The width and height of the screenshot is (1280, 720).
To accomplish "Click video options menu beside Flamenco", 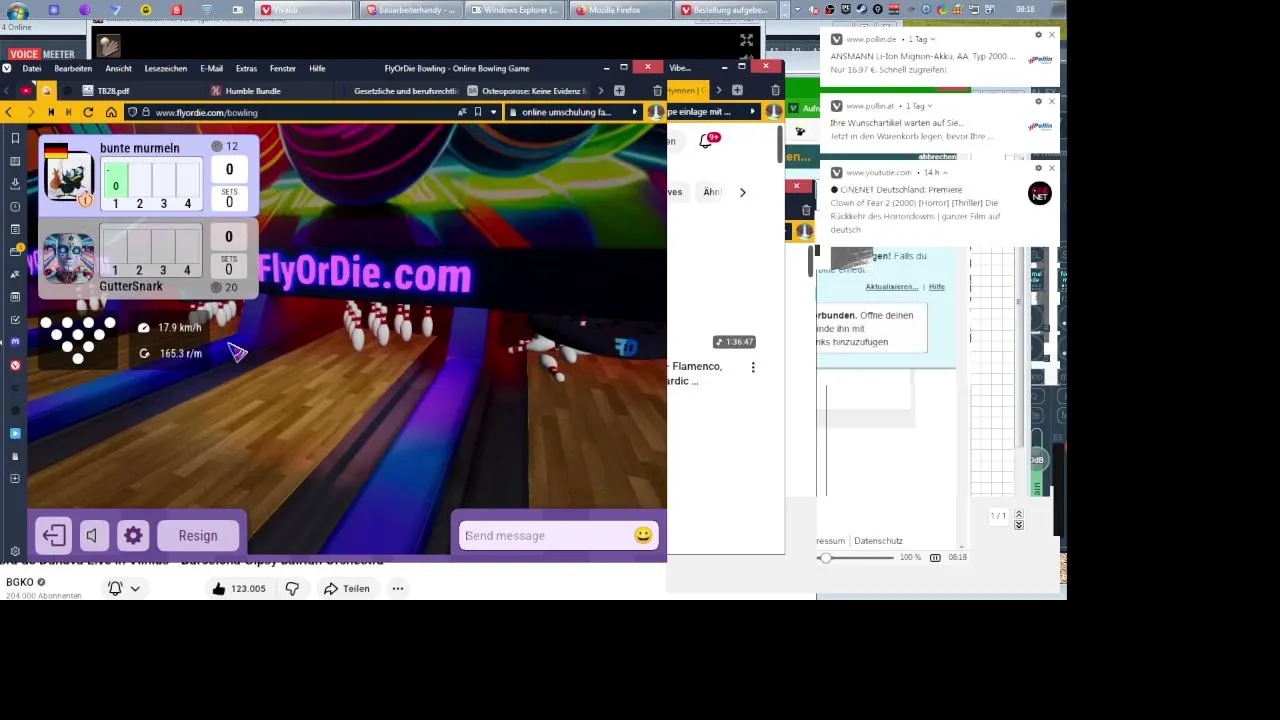I will (753, 367).
